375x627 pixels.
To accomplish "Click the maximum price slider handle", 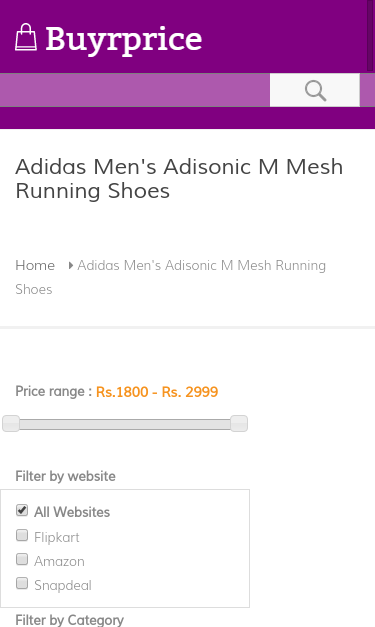I will click(x=239, y=423).
